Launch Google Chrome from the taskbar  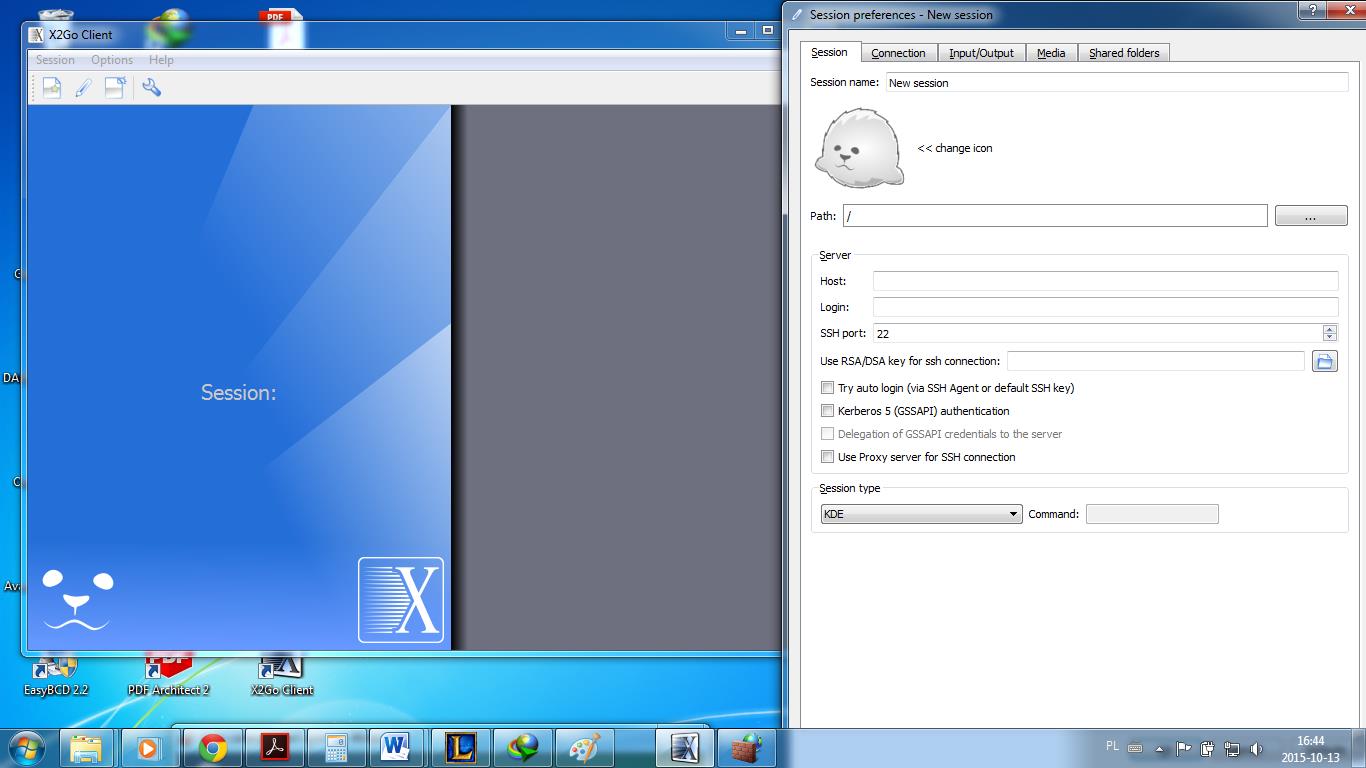coord(212,748)
